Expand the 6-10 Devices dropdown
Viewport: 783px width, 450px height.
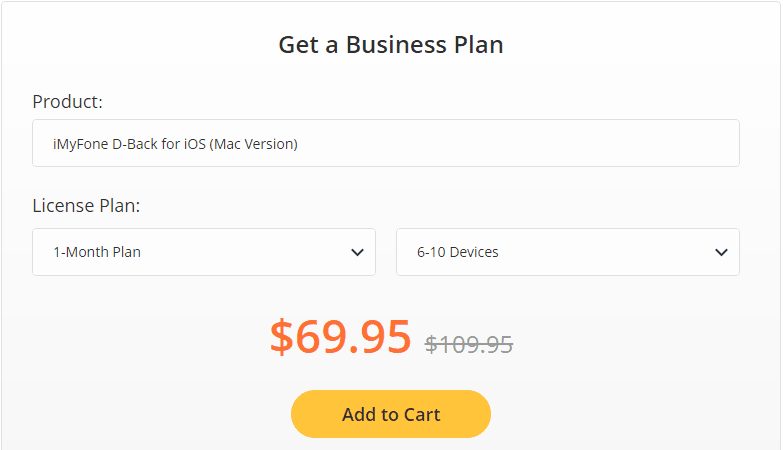pos(568,252)
